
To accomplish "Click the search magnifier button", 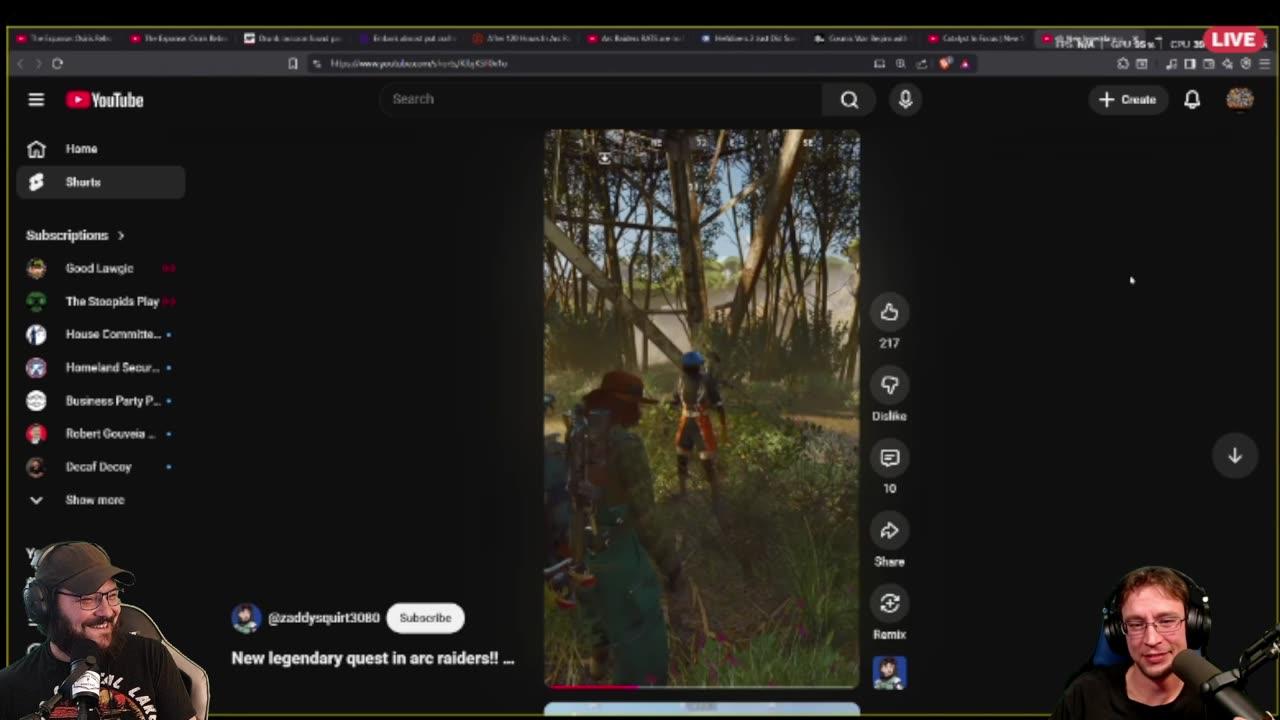I will click(849, 99).
